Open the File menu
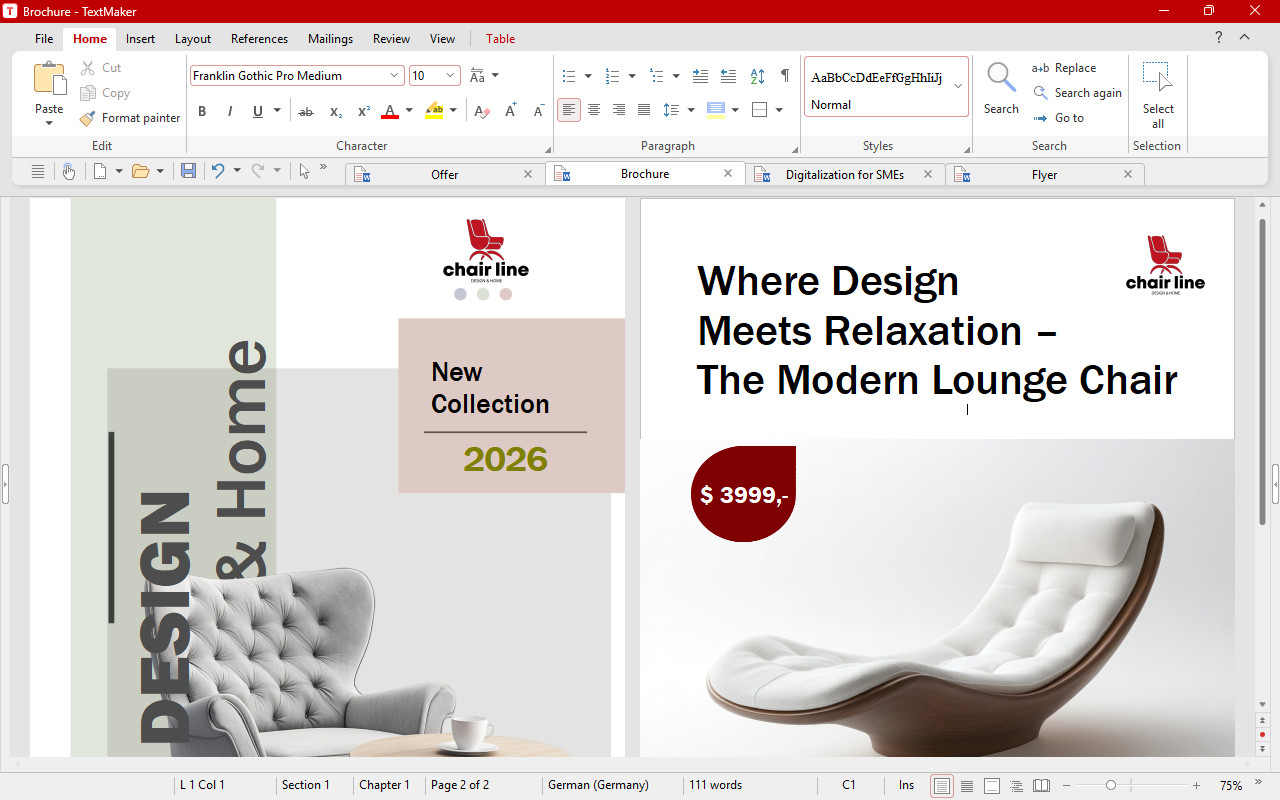 [44, 39]
